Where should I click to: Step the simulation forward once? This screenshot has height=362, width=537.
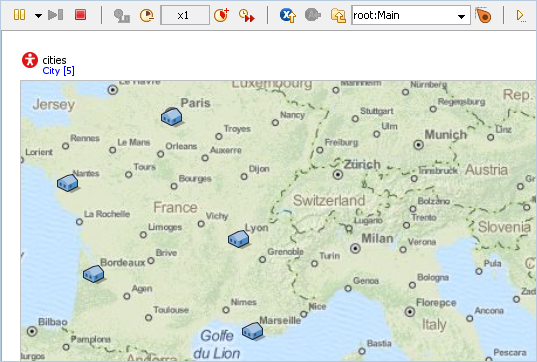tap(55, 15)
